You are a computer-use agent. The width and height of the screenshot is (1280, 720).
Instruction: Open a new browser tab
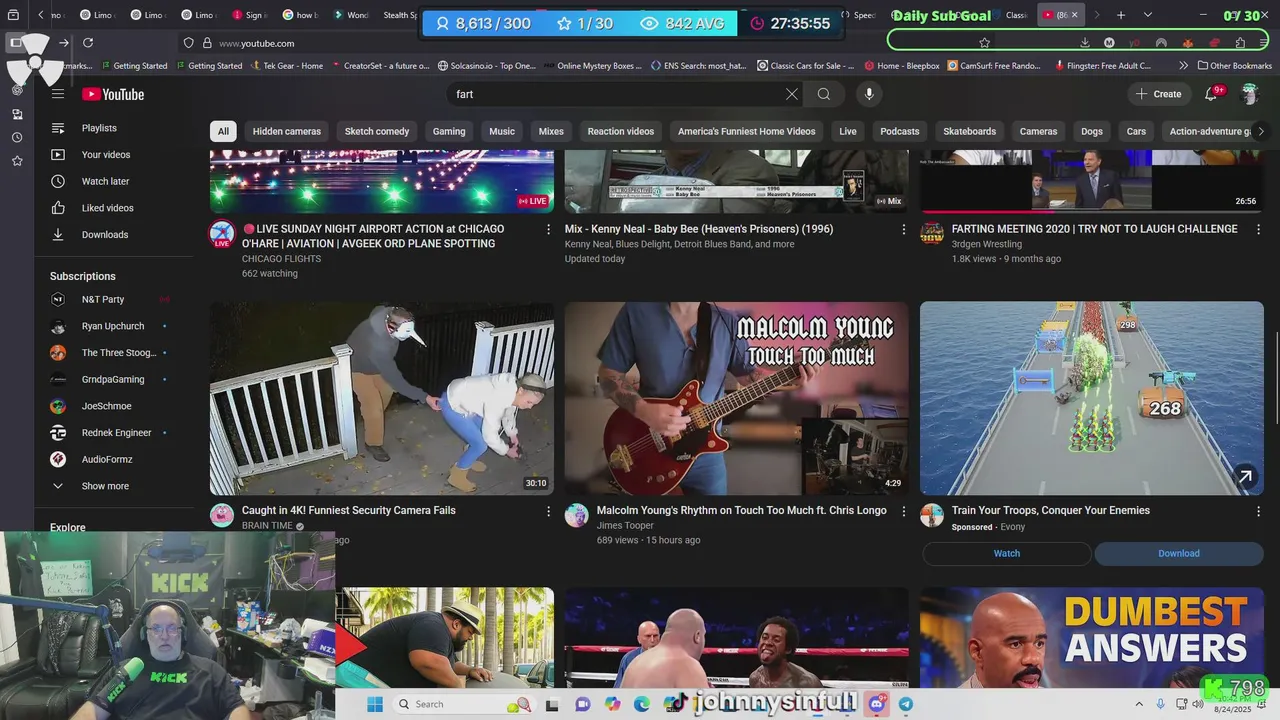[1121, 15]
